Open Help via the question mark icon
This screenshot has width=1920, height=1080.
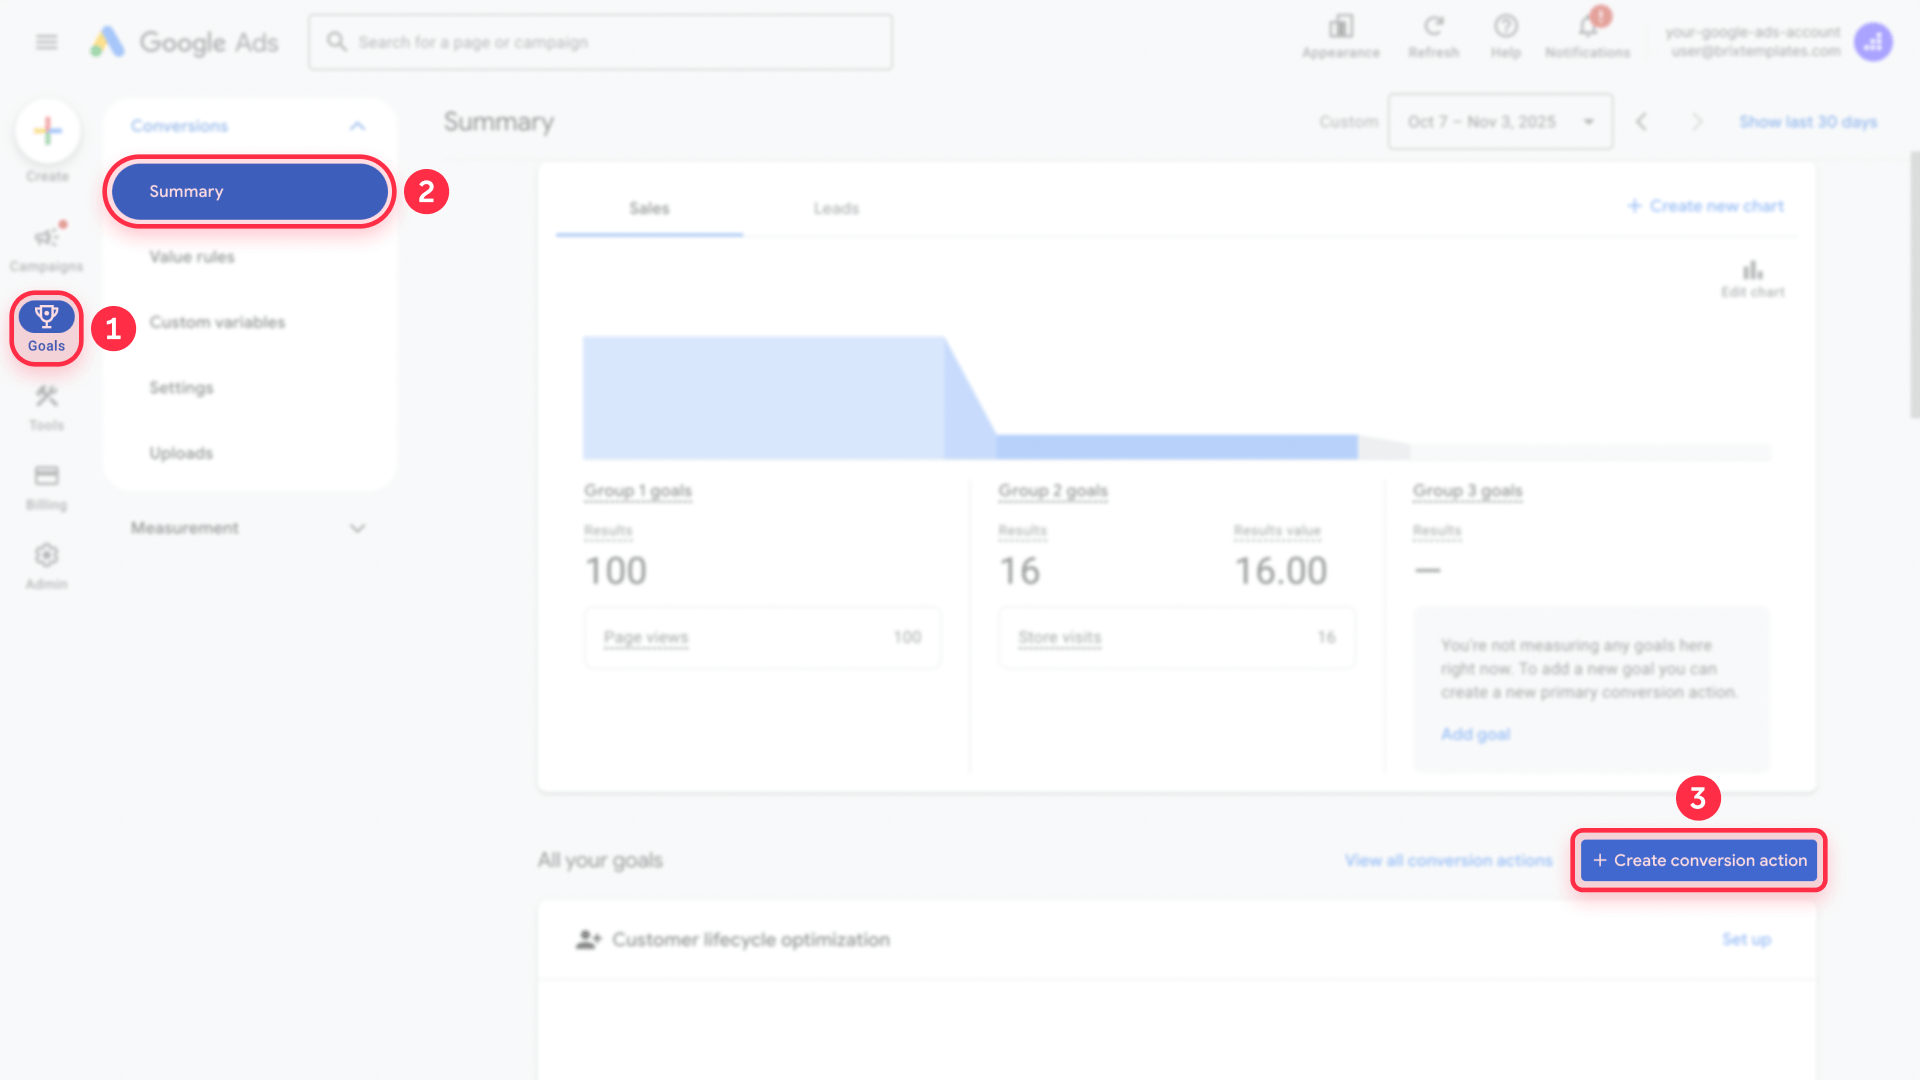pos(1506,28)
